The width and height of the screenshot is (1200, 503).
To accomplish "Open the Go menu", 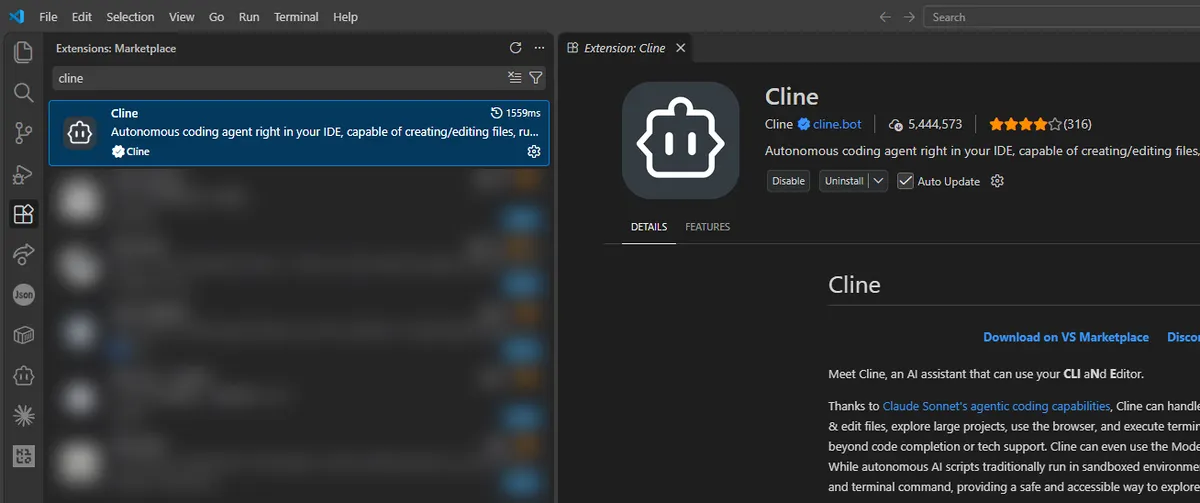I will click(217, 17).
